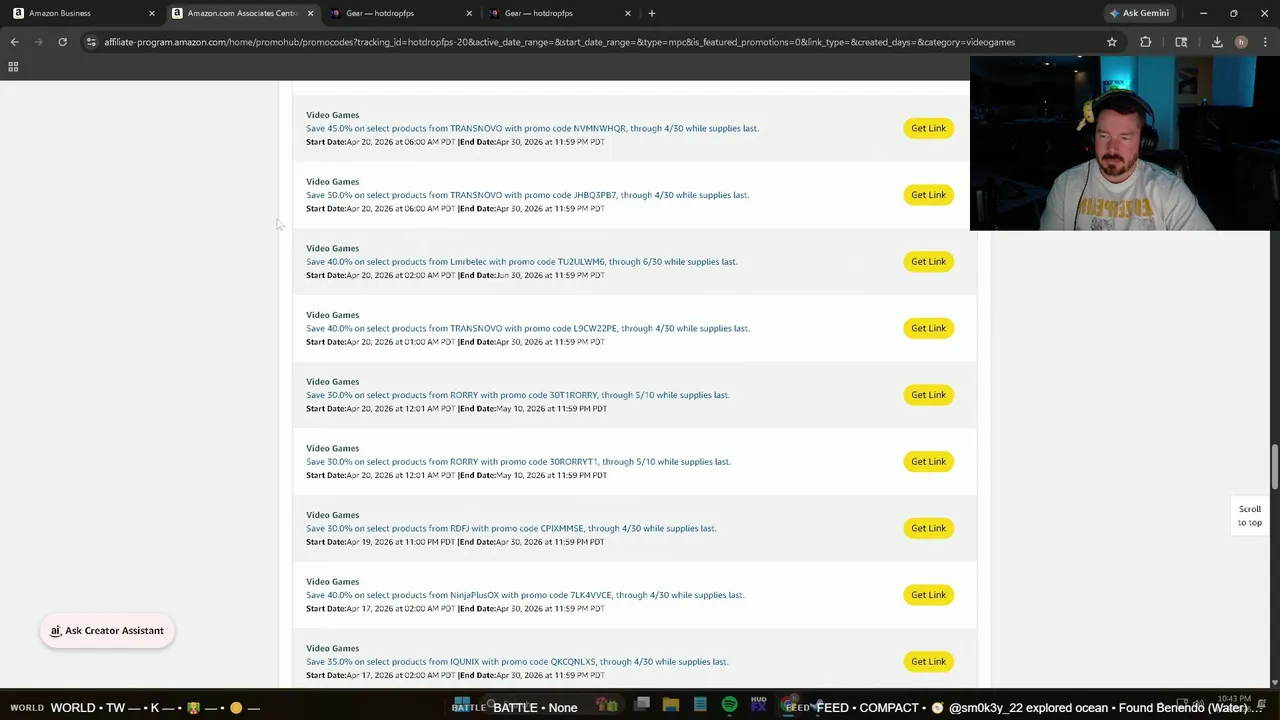Switch to second Gear — hotdropfps tab

click(x=558, y=13)
